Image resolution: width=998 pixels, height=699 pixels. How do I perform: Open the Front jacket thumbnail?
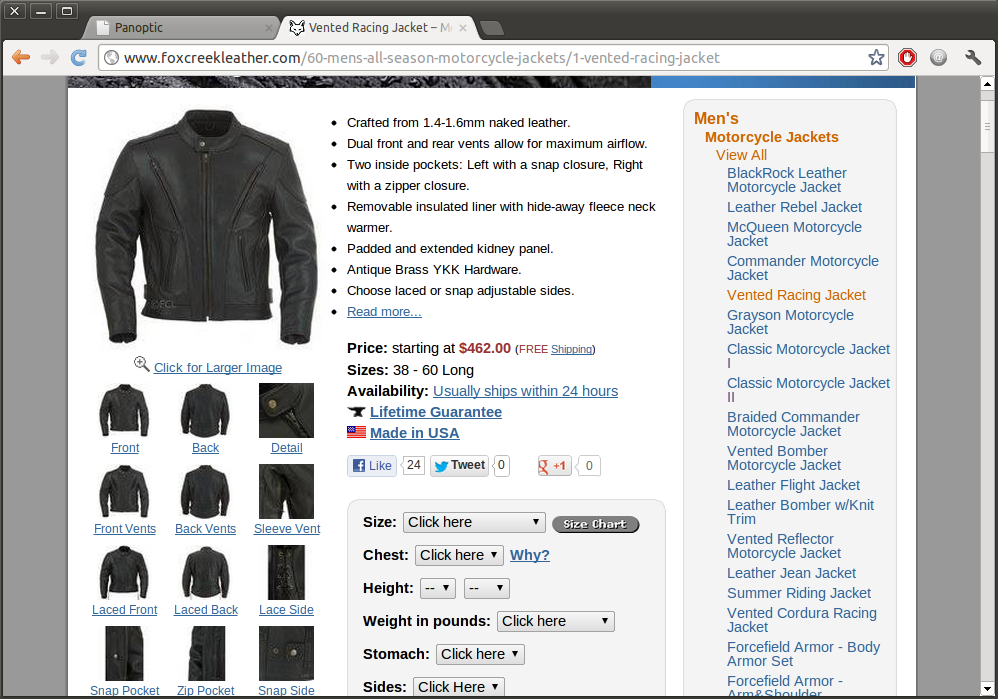coord(124,411)
